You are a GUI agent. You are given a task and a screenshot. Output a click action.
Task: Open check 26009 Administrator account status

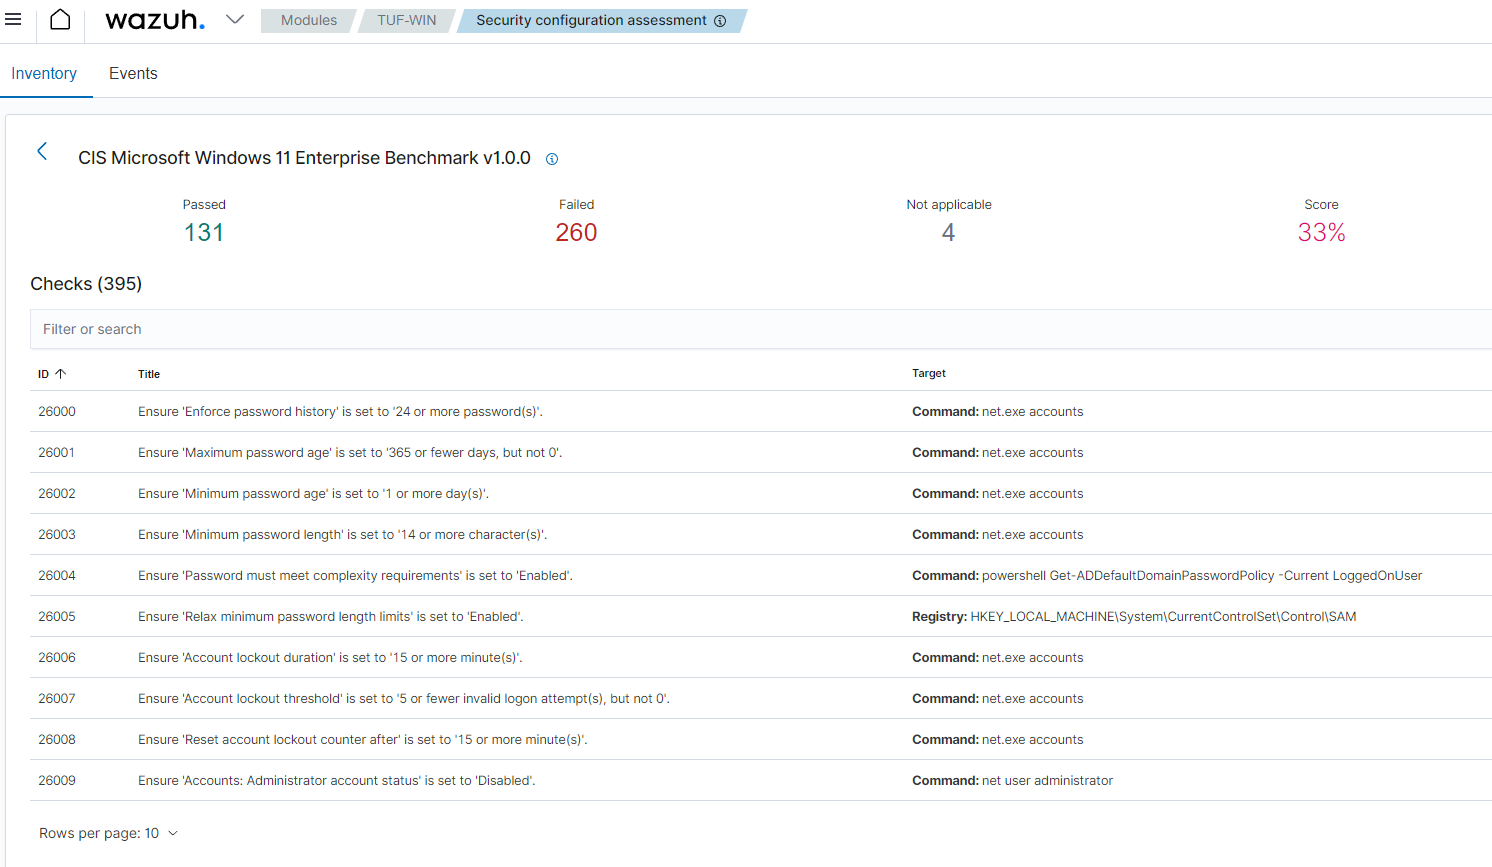tap(336, 781)
